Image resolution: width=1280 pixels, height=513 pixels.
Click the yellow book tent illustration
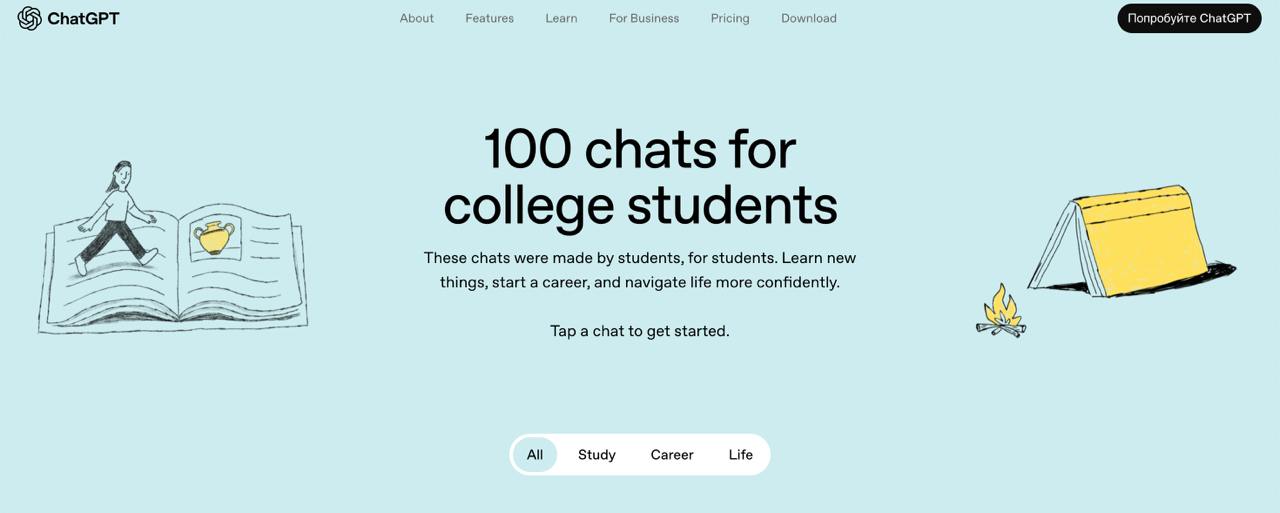point(1135,242)
